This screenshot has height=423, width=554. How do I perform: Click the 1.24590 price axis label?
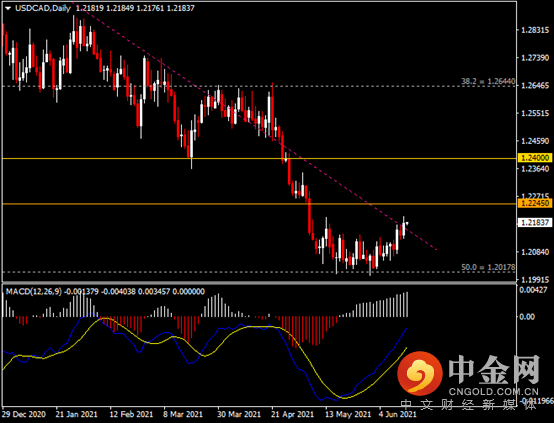point(535,141)
